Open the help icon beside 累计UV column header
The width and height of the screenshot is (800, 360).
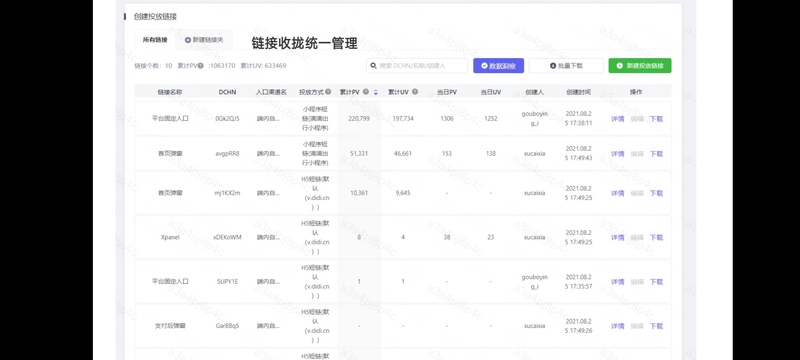pos(415,92)
